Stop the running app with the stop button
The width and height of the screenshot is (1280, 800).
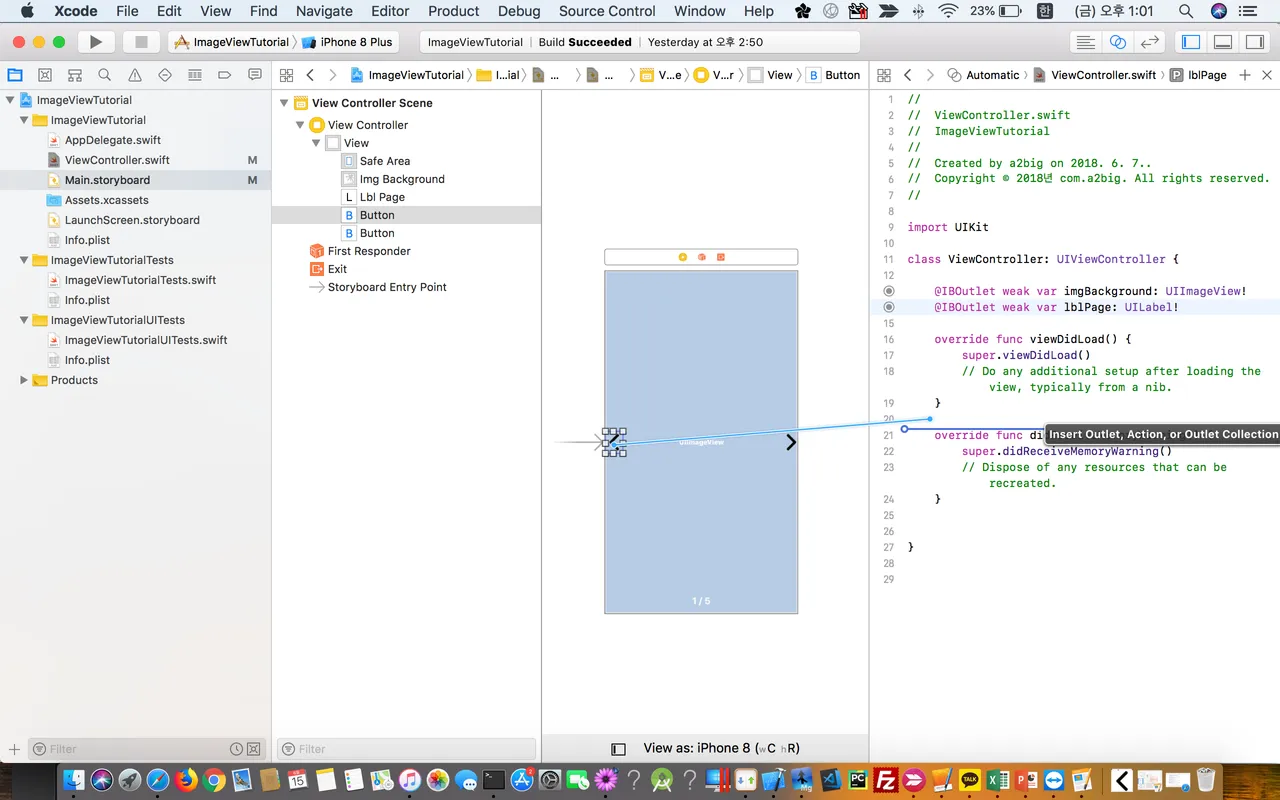pos(141,42)
